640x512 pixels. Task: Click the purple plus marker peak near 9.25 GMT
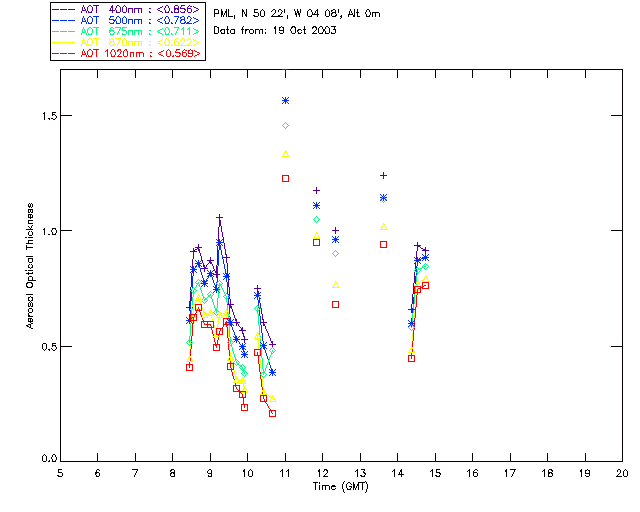[x=220, y=218]
